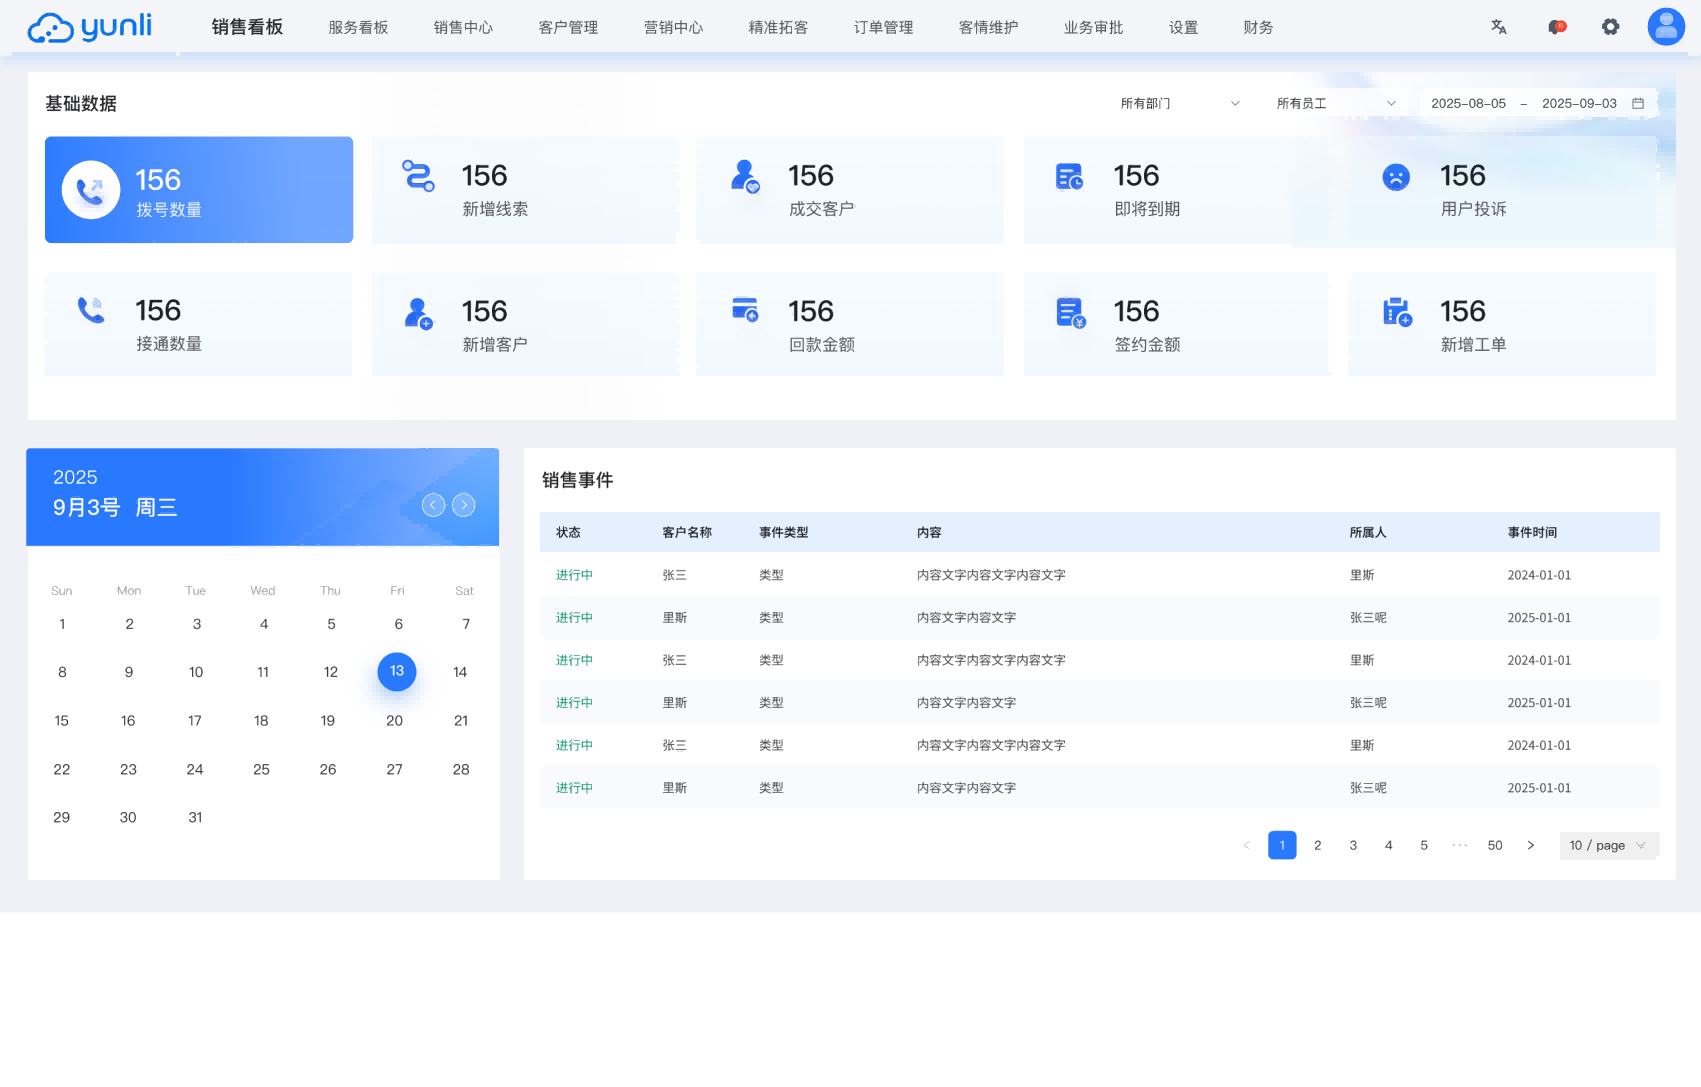This screenshot has width=1701, height=1087.
Task: Open the notification message bubble icon
Action: (1554, 27)
